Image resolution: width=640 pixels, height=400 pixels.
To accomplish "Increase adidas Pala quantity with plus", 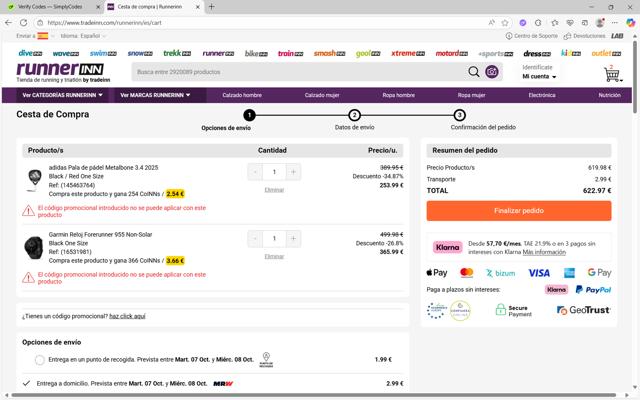I will (293, 172).
